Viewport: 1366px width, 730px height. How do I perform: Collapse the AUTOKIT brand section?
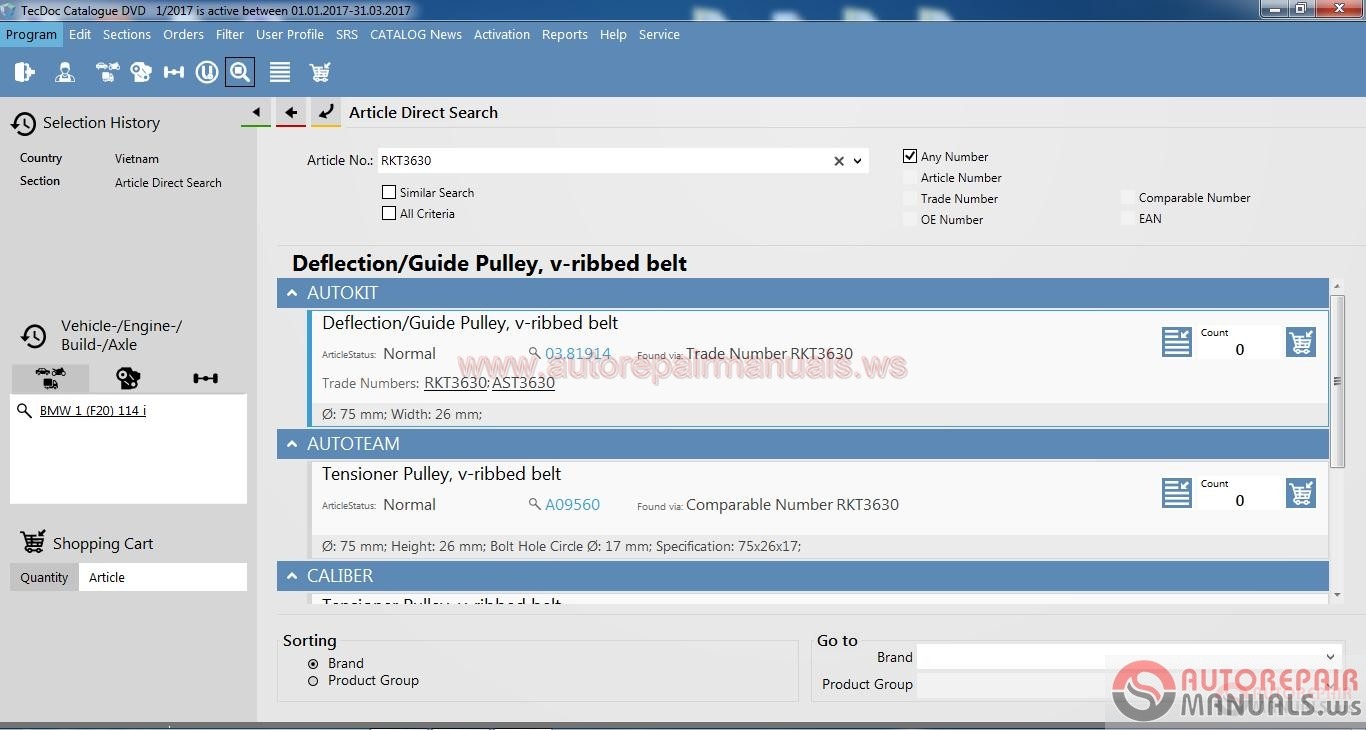(292, 293)
